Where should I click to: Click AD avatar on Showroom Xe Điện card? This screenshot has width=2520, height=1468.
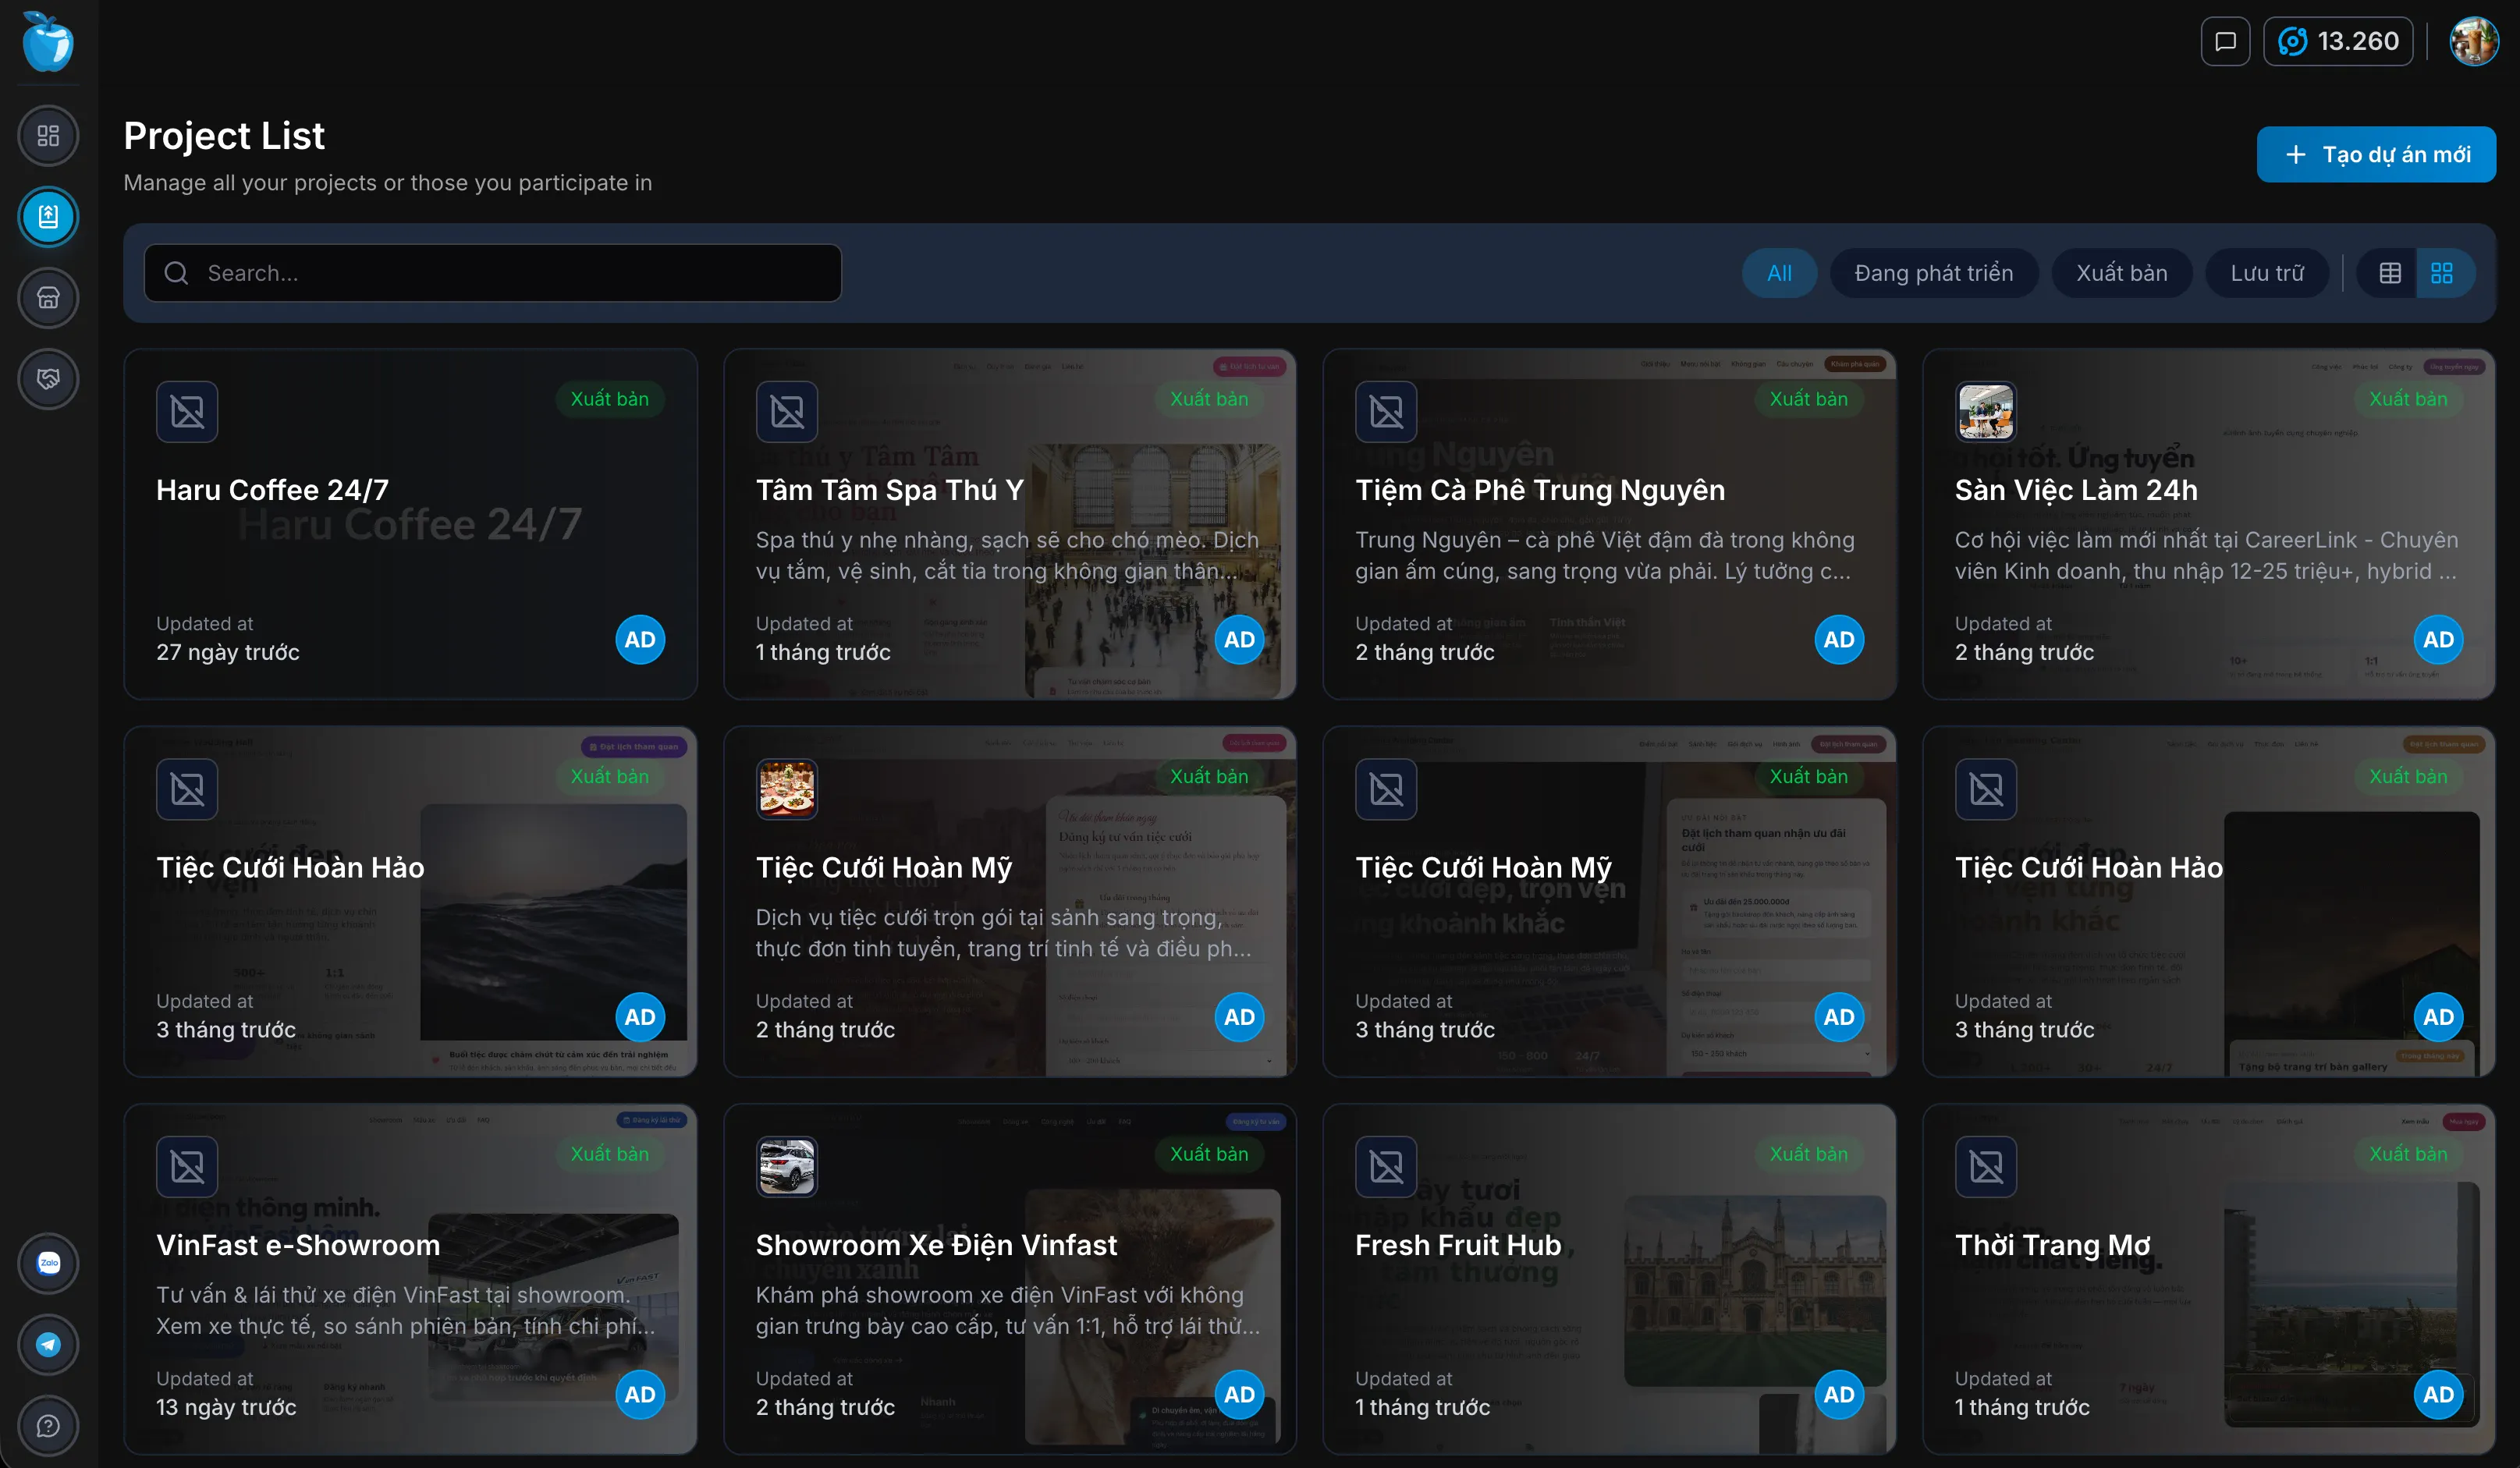(1240, 1394)
